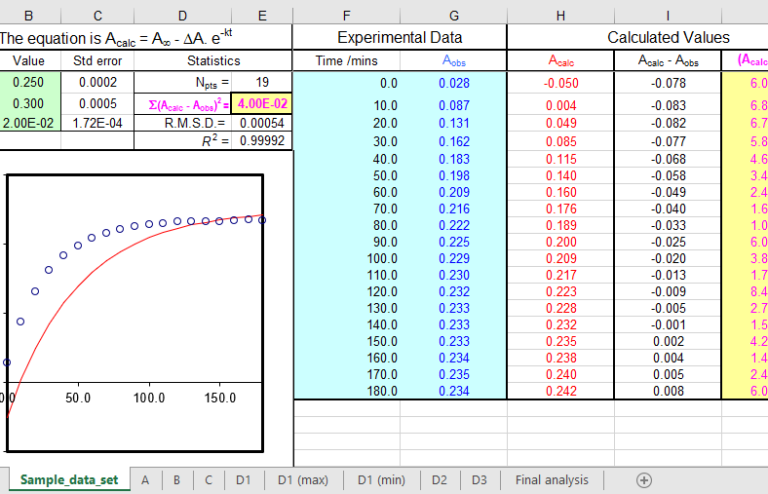Click the Experimental Data header cell

coord(400,37)
